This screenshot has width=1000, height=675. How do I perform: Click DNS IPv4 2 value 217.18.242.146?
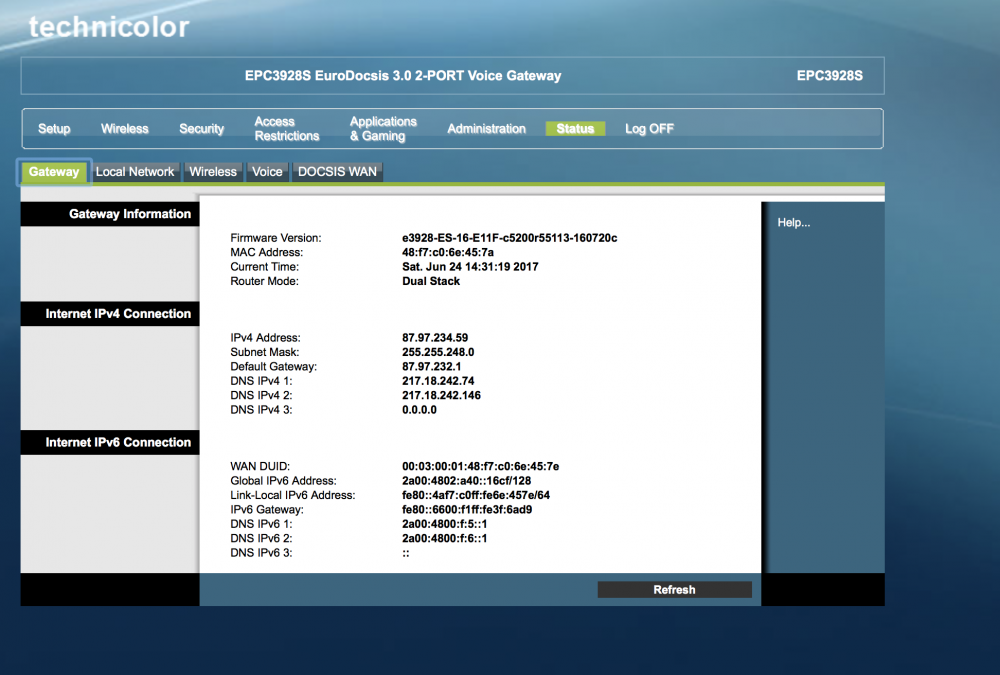pyautogui.click(x=441, y=395)
